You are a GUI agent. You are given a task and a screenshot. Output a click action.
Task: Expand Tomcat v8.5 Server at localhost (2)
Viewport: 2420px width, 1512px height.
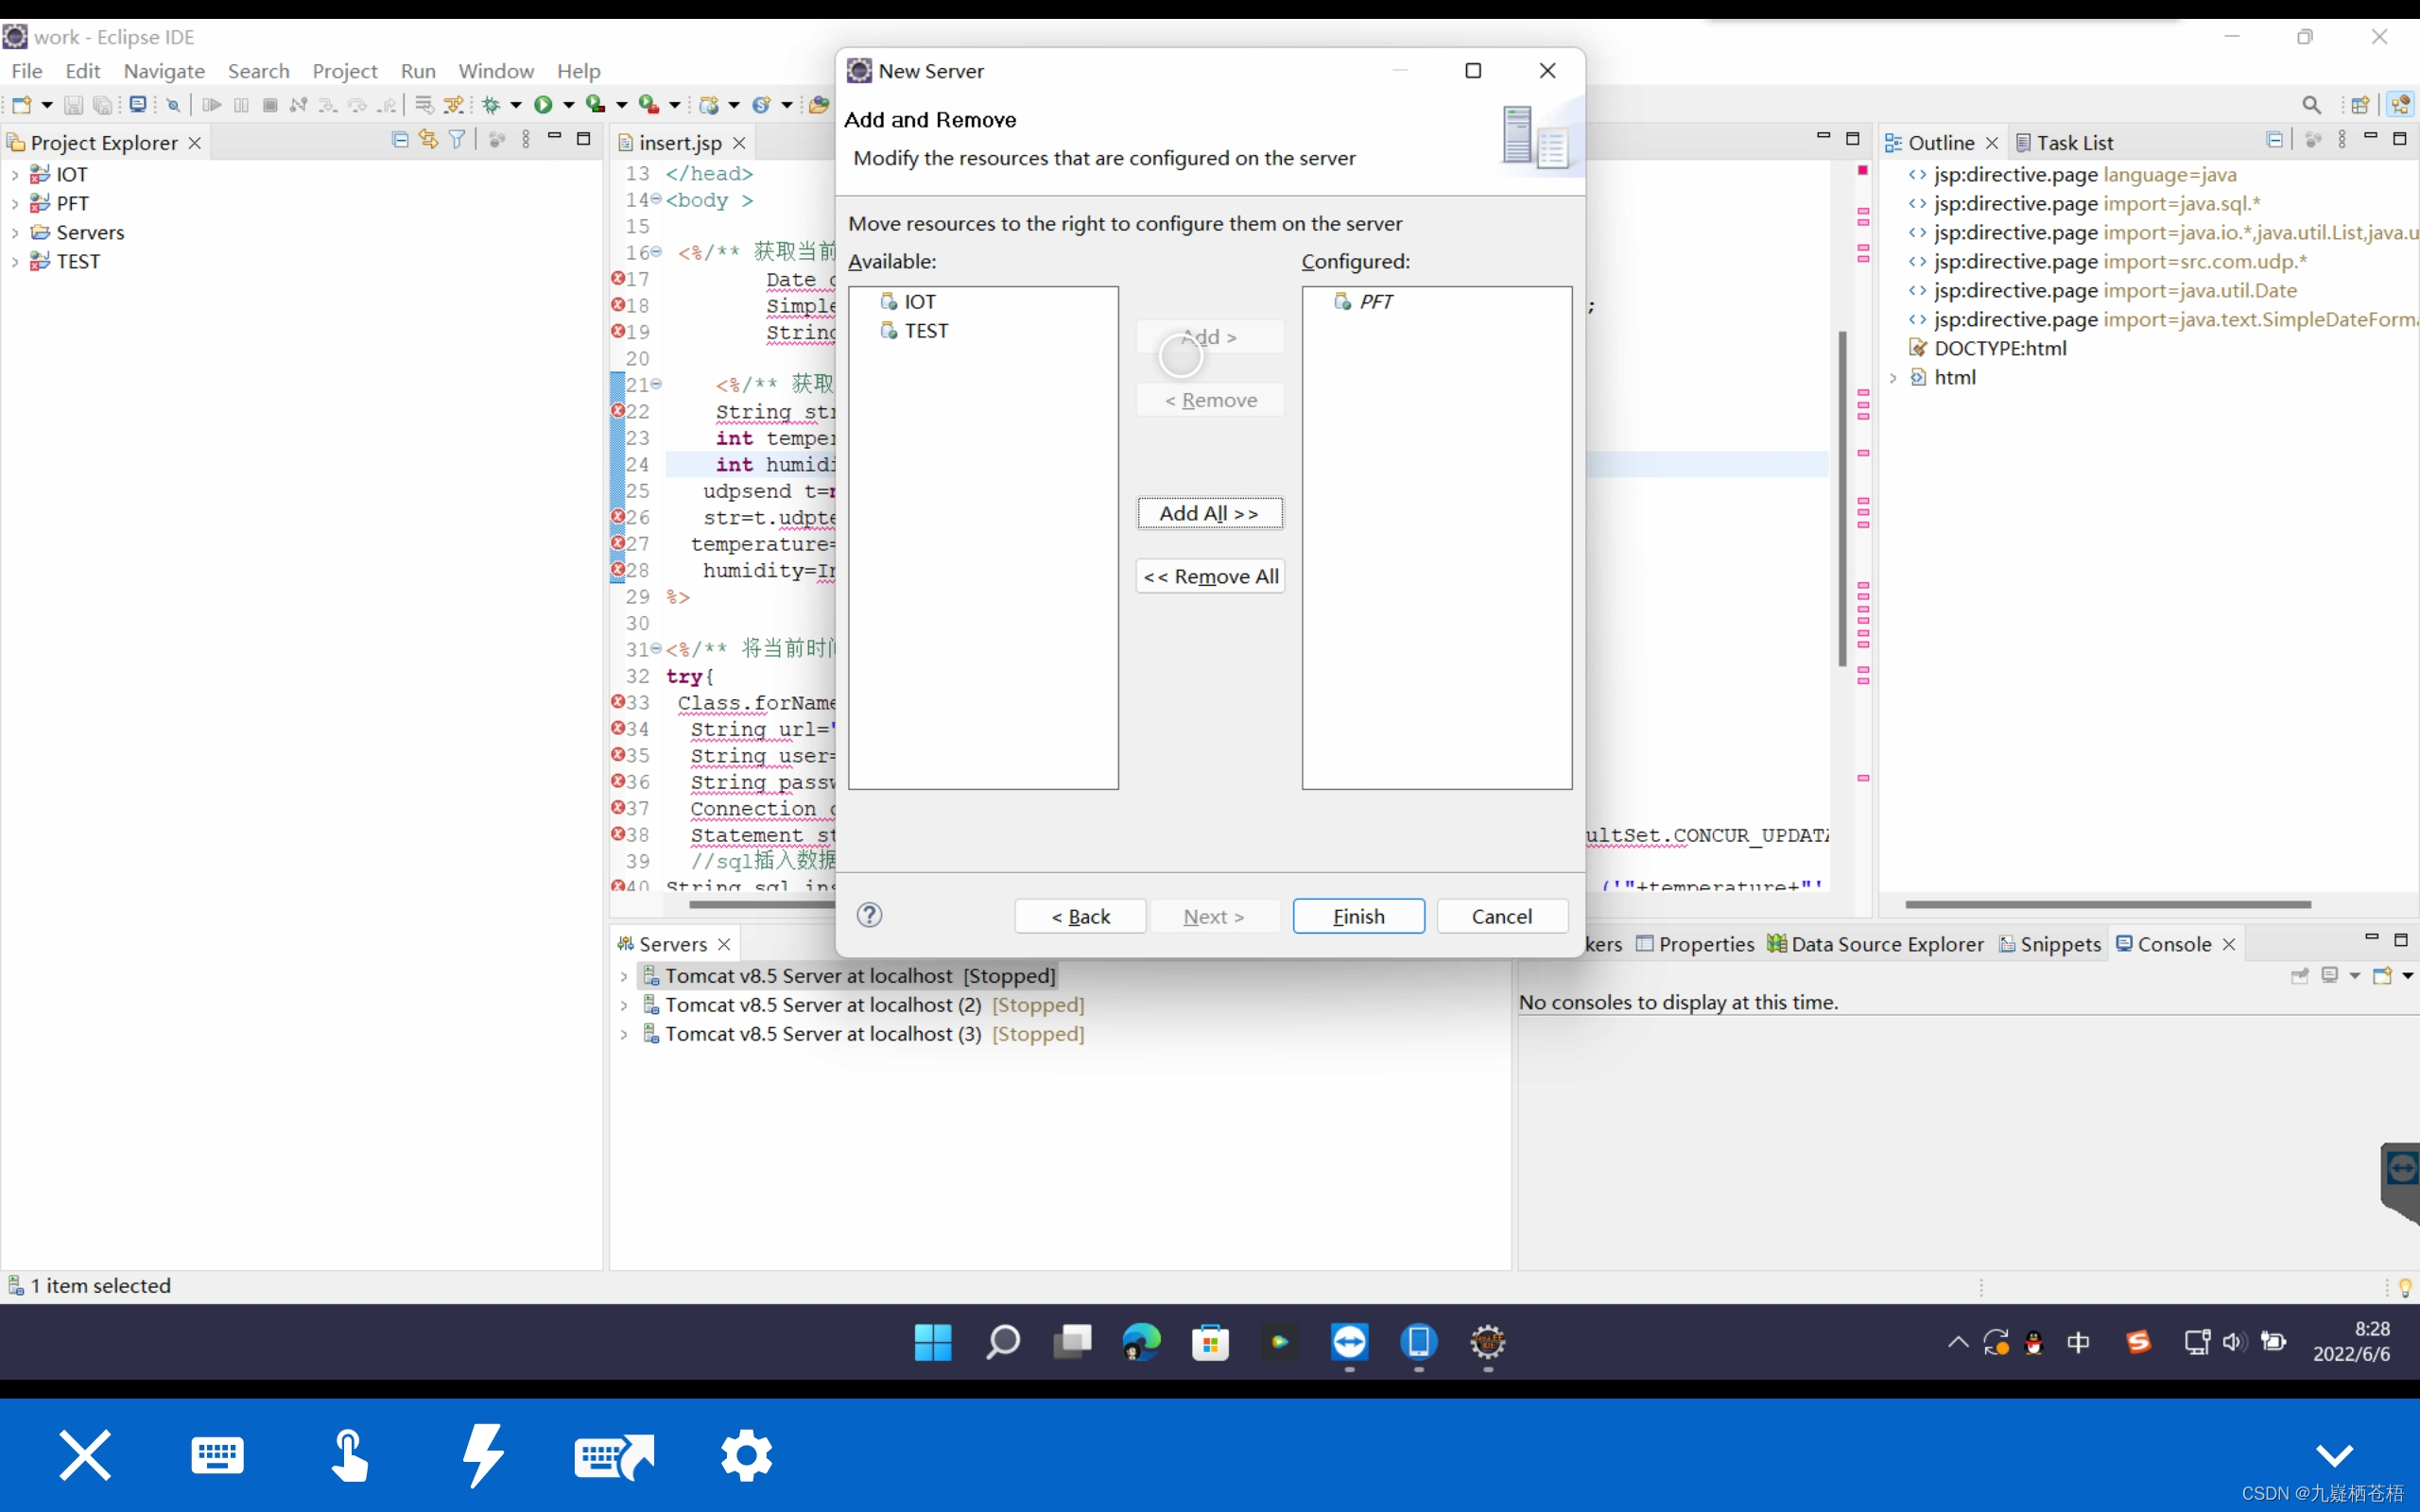coord(624,1004)
